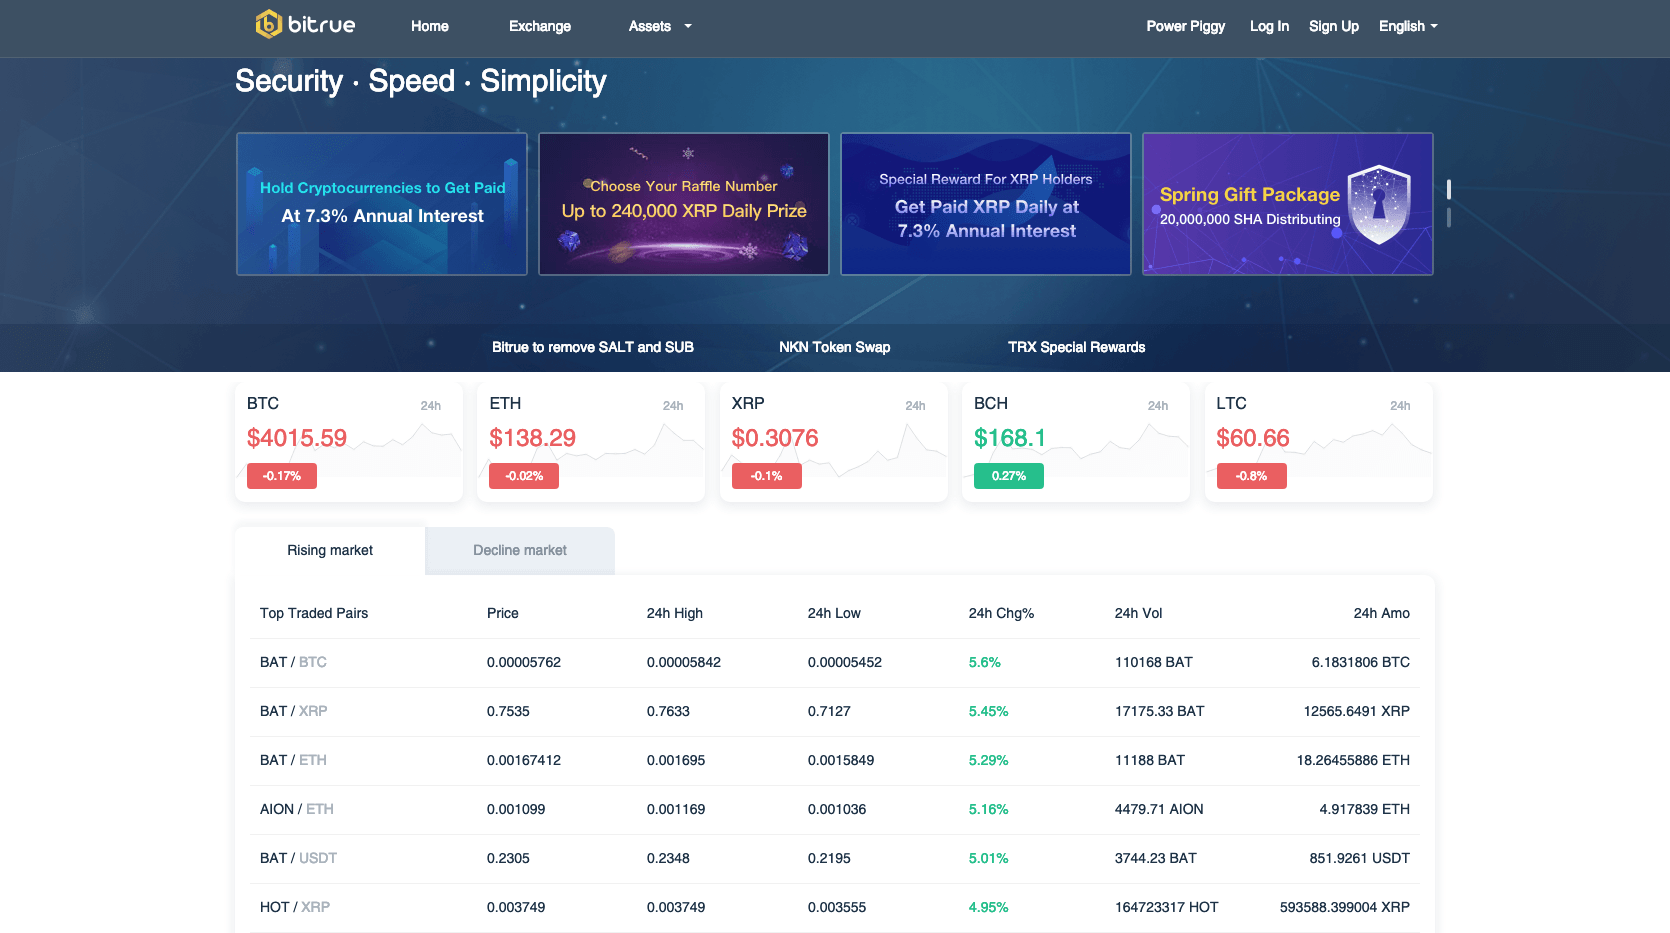
Task: Click Sign Up
Action: 1334,26
